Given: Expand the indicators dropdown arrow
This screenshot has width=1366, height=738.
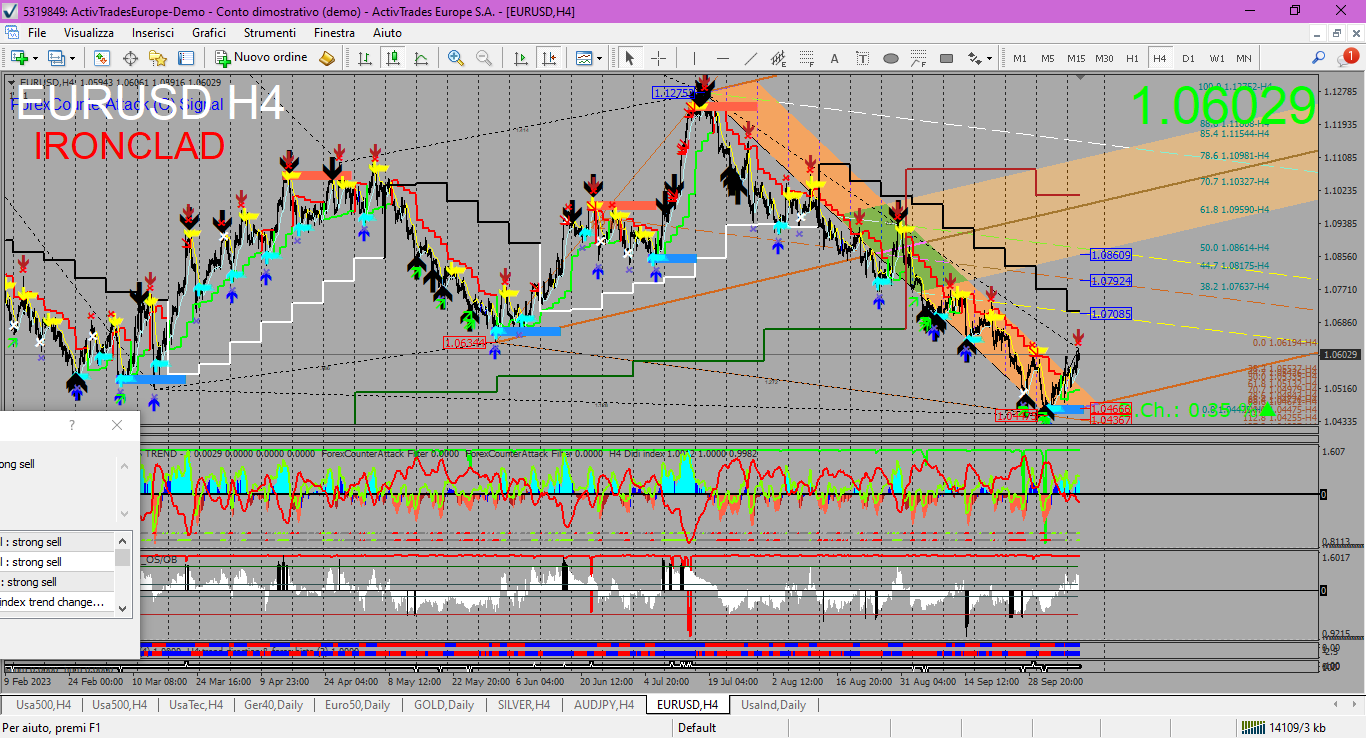Looking at the screenshot, I should pos(600,58).
